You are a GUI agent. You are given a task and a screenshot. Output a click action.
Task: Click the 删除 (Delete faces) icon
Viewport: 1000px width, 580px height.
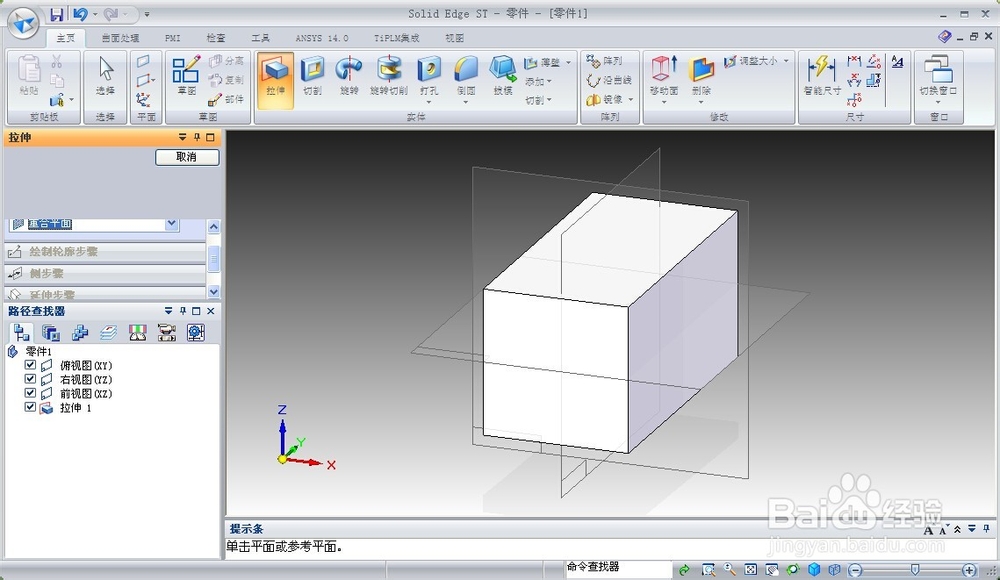click(x=701, y=68)
